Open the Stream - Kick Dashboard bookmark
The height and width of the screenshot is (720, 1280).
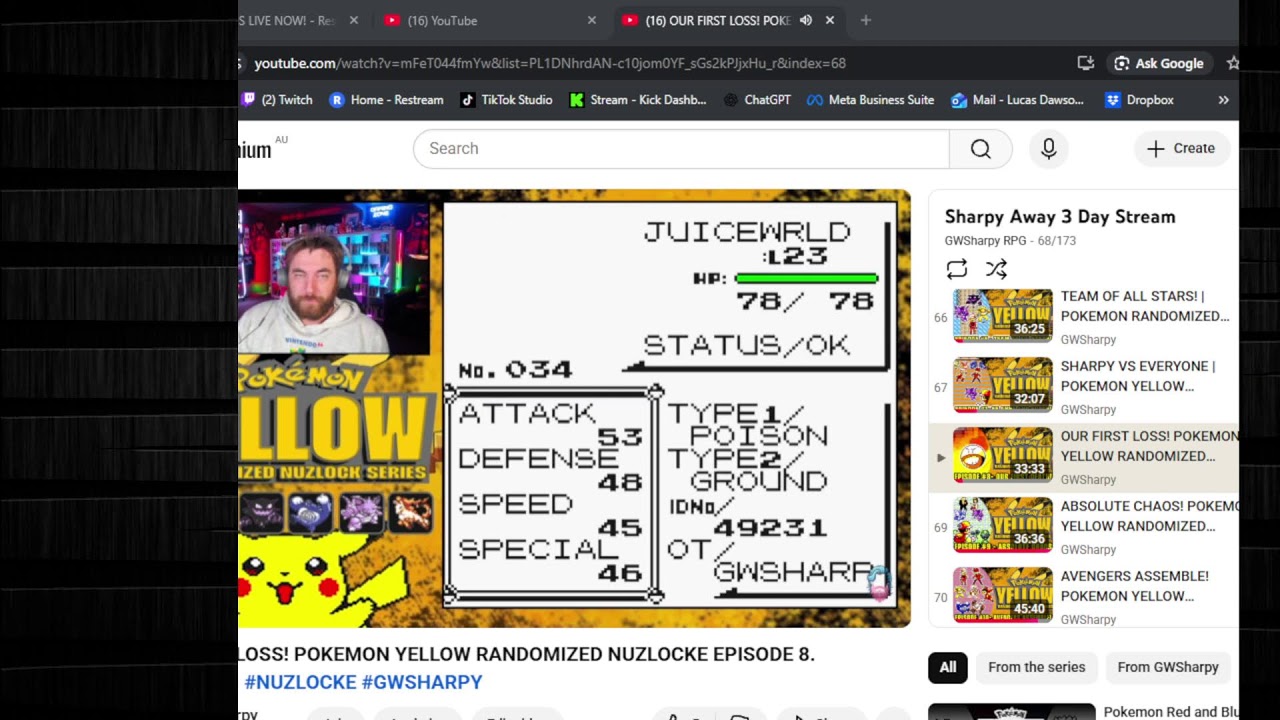[x=638, y=100]
